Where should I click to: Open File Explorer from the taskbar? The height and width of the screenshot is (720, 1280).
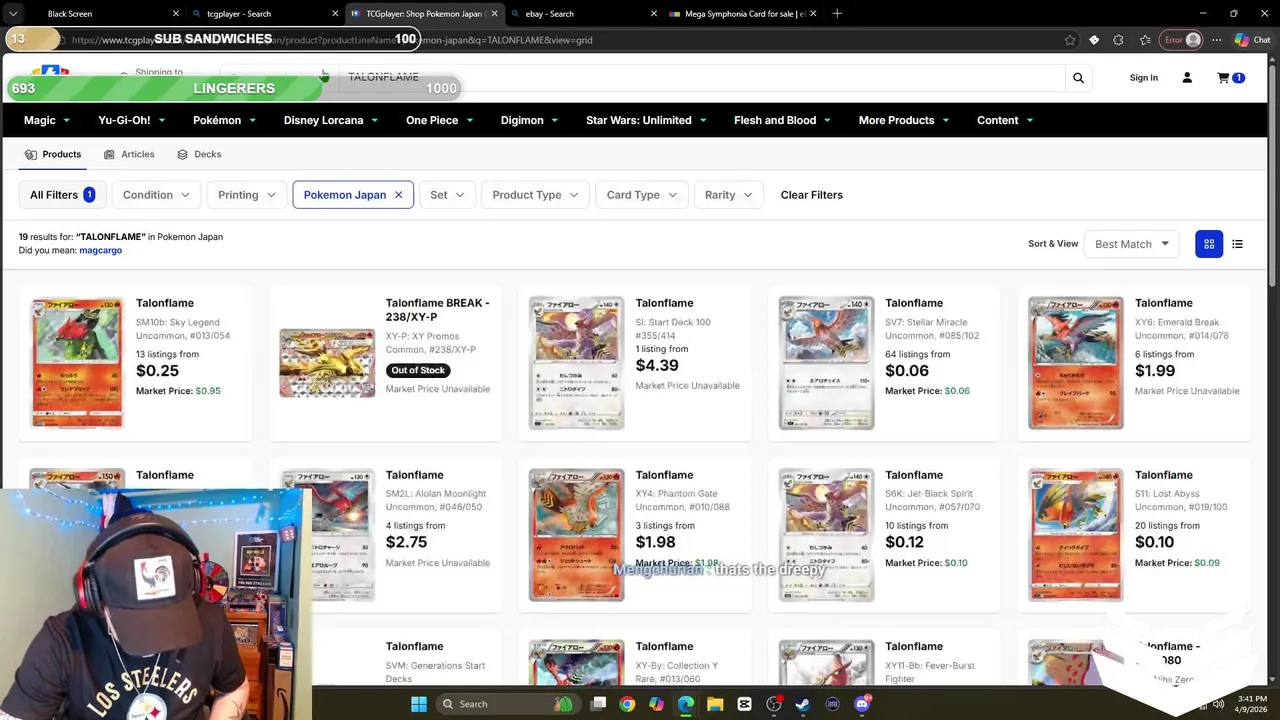tap(715, 704)
